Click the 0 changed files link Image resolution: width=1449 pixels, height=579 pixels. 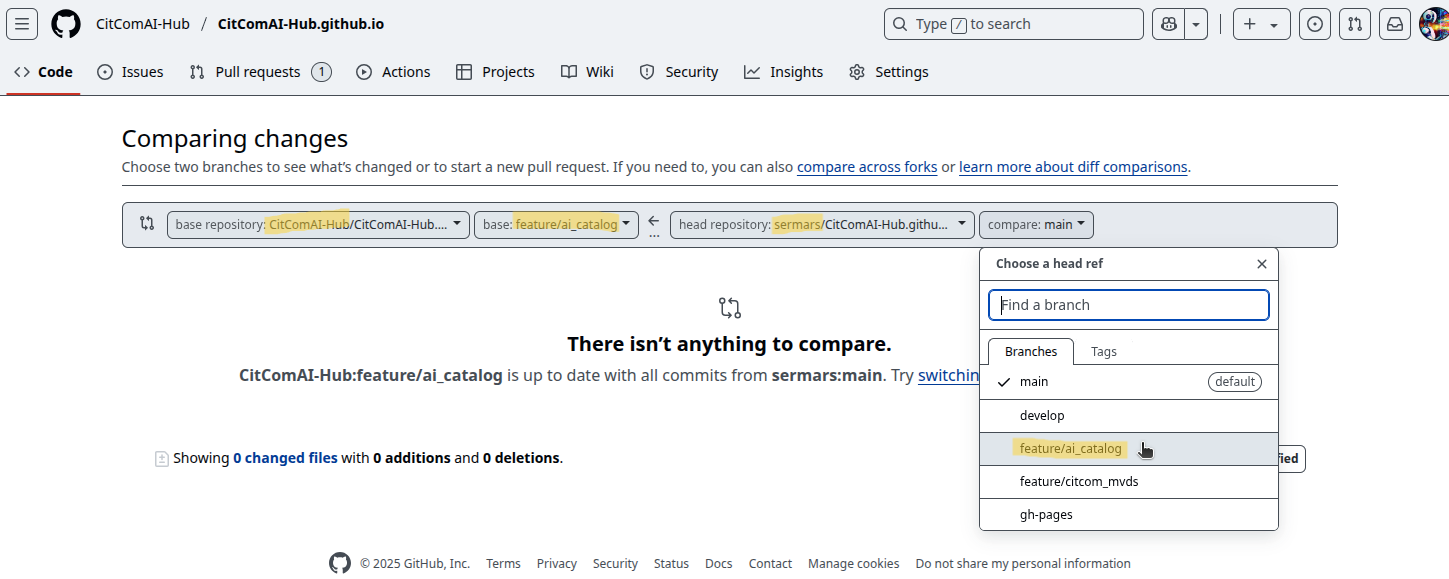click(285, 458)
